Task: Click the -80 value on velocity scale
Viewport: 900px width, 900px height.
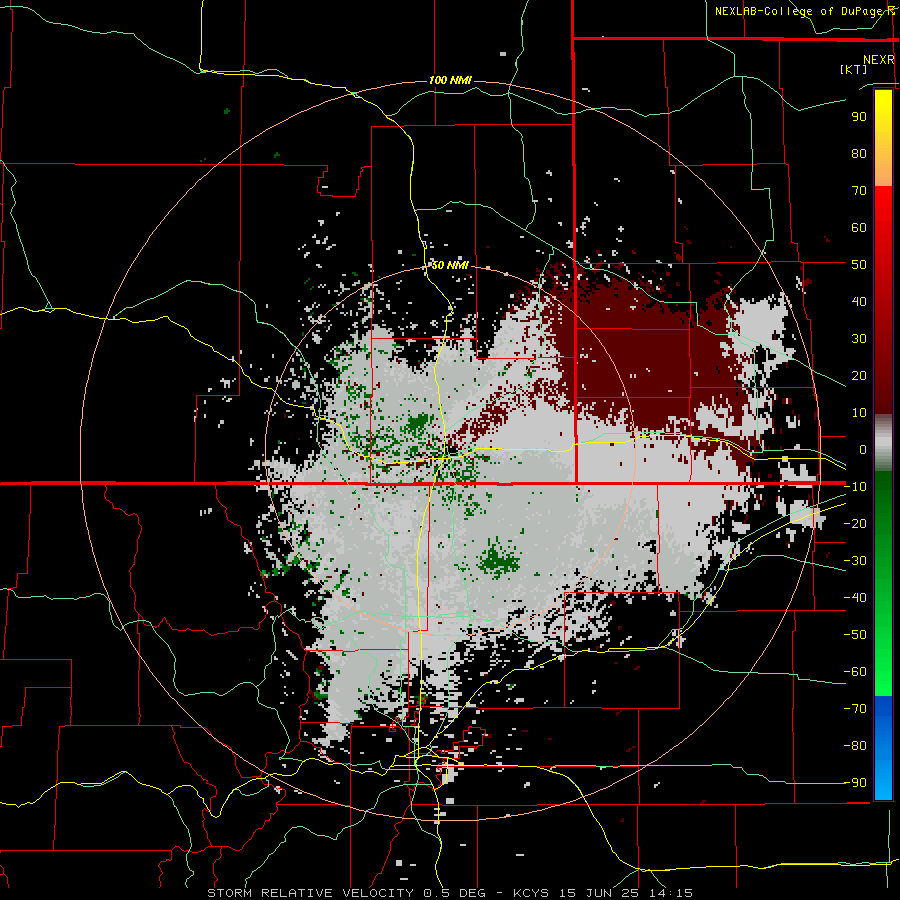Action: click(855, 746)
